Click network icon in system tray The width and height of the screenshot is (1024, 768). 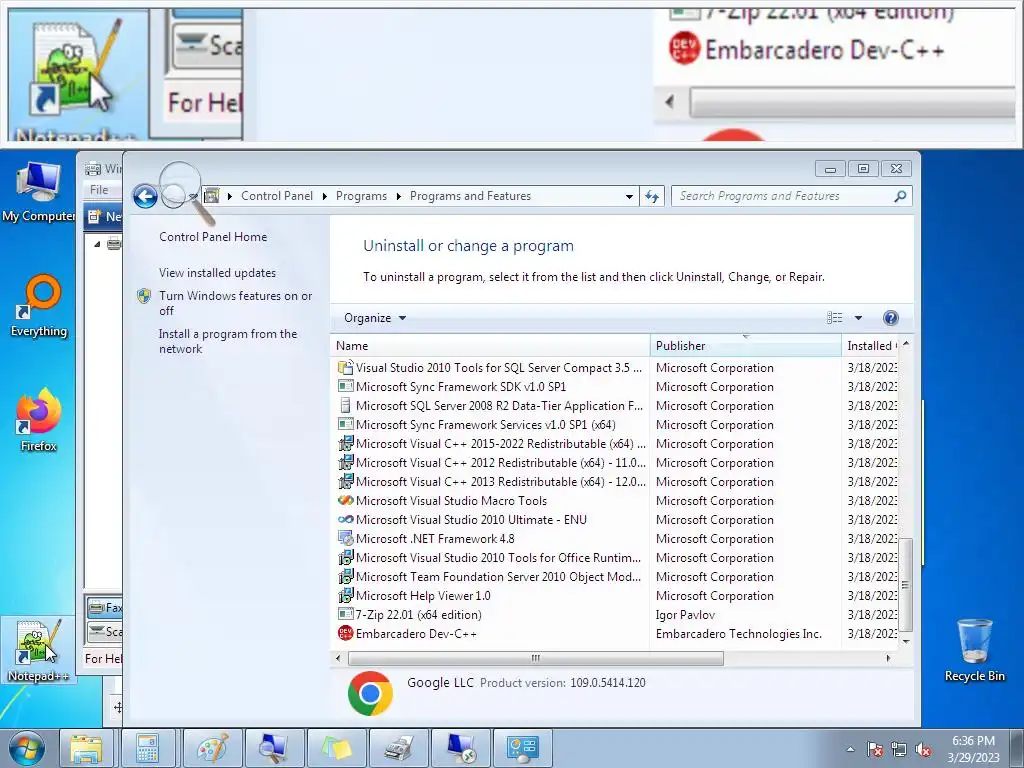(x=899, y=749)
